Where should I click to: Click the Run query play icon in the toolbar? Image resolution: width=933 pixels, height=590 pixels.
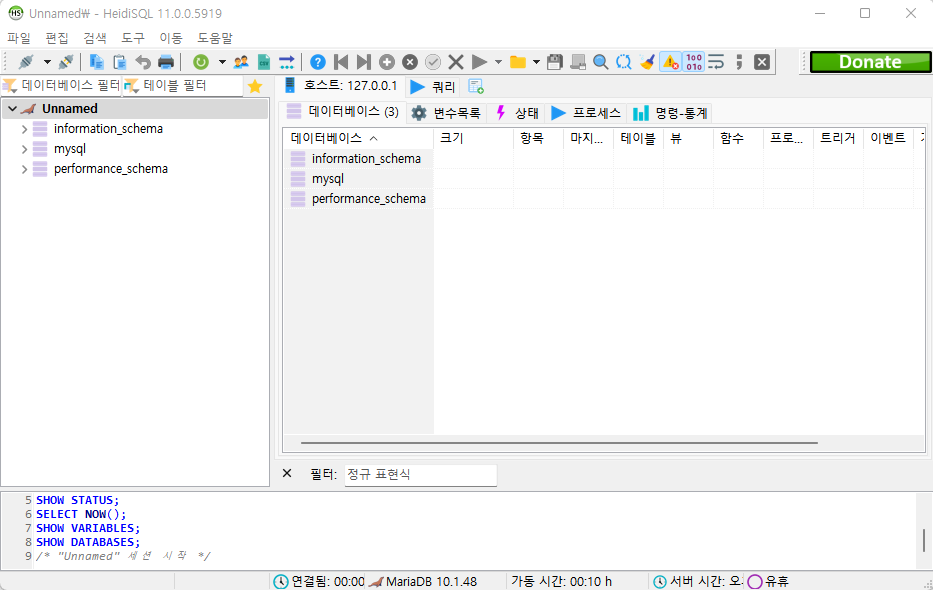click(479, 62)
